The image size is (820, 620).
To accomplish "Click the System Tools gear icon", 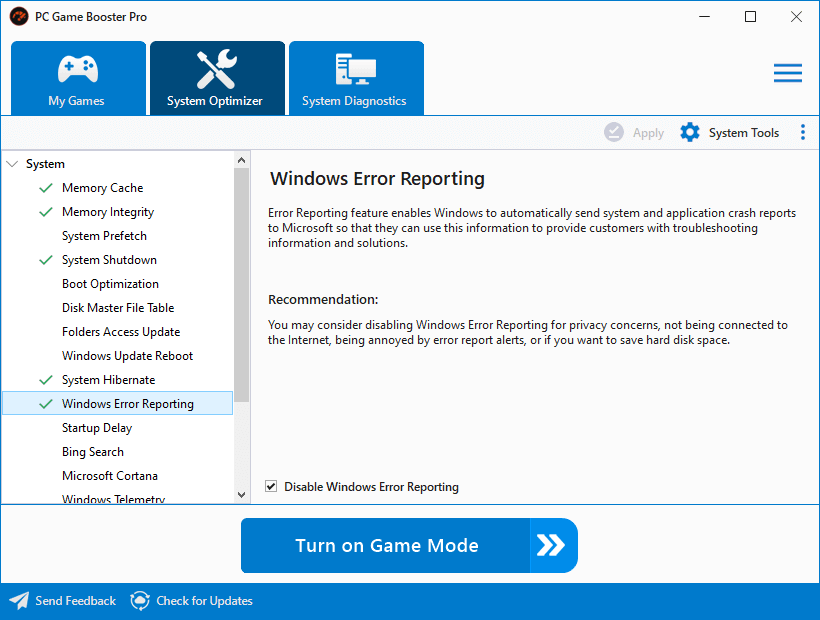I will [689, 131].
